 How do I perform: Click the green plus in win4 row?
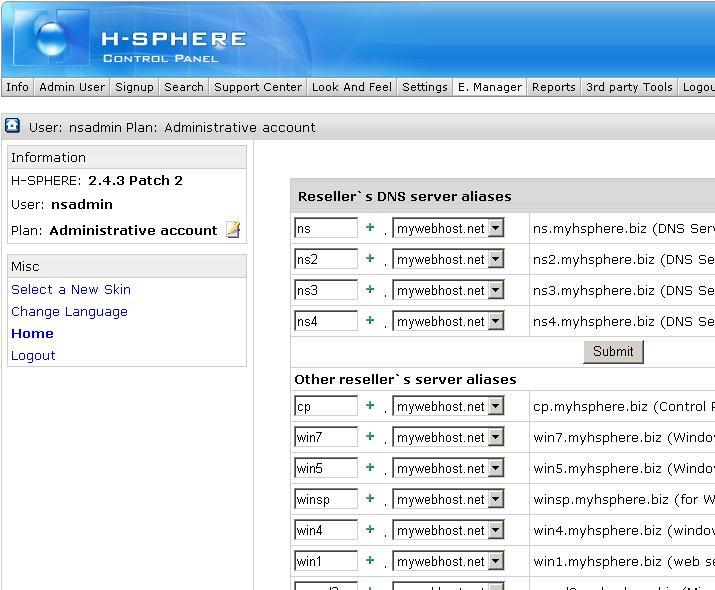(x=370, y=529)
